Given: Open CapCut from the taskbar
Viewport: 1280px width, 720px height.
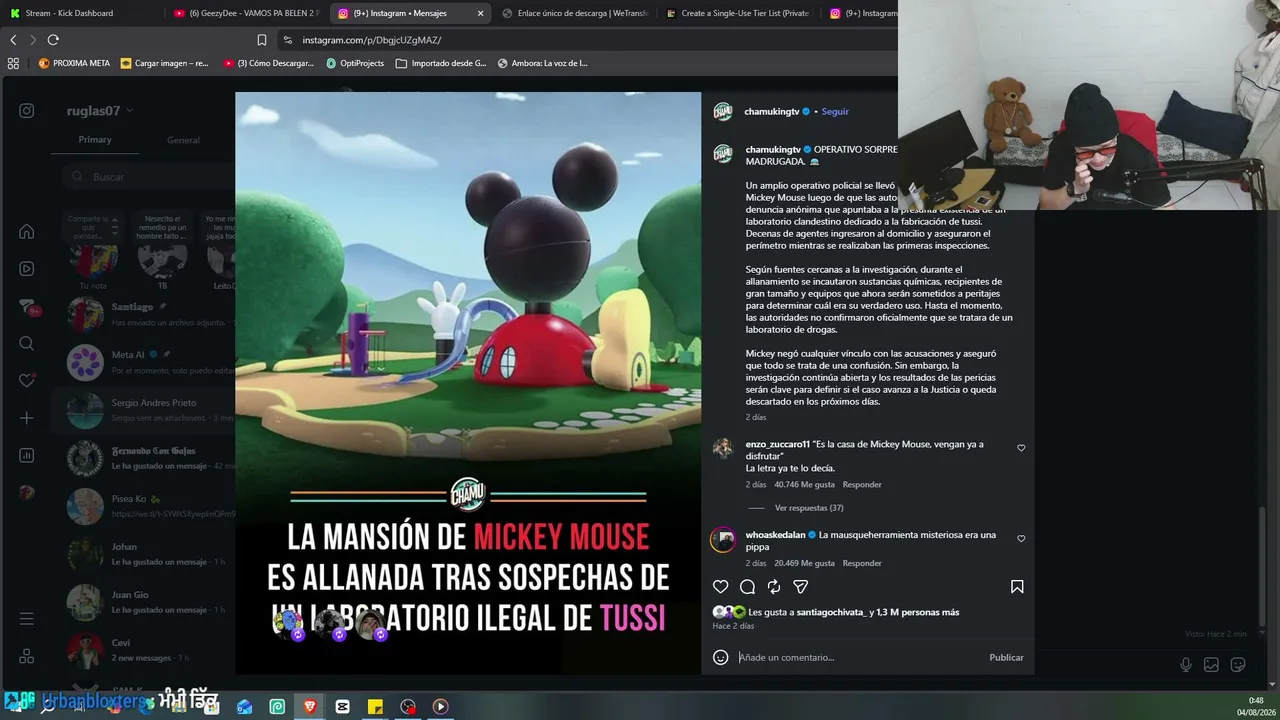Looking at the screenshot, I should click(x=342, y=707).
